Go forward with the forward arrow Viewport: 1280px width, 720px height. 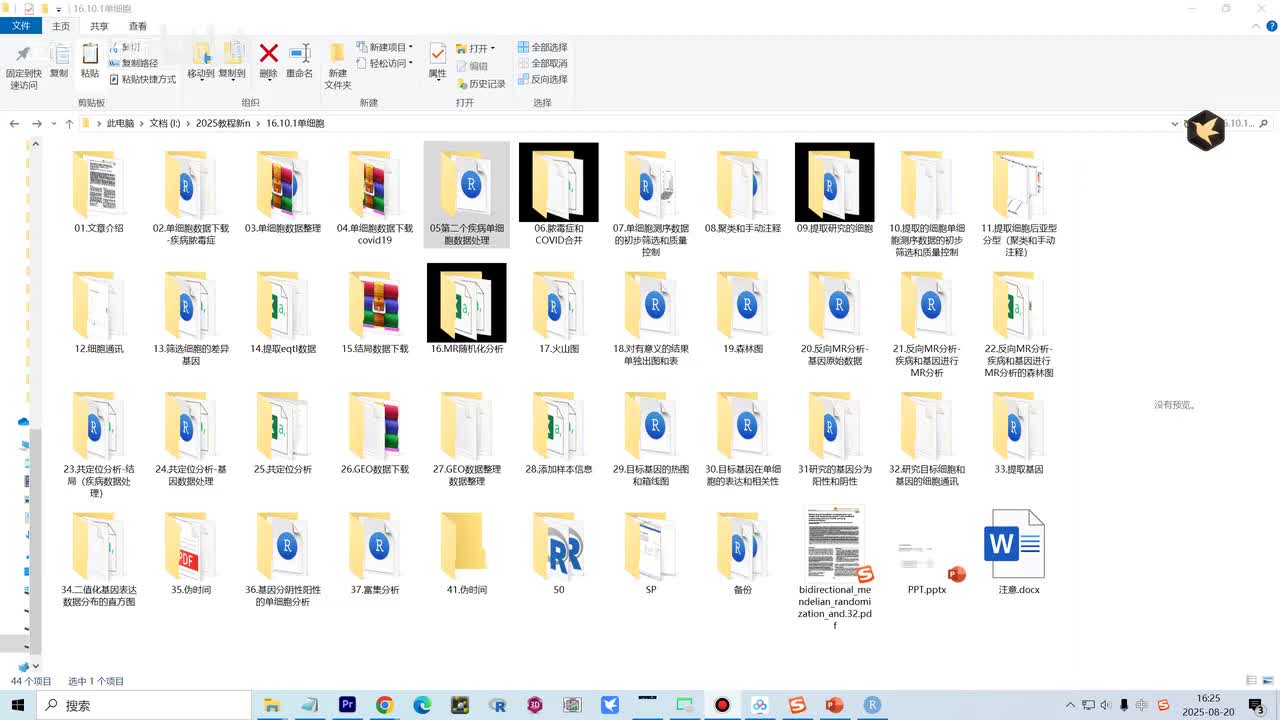coord(37,123)
